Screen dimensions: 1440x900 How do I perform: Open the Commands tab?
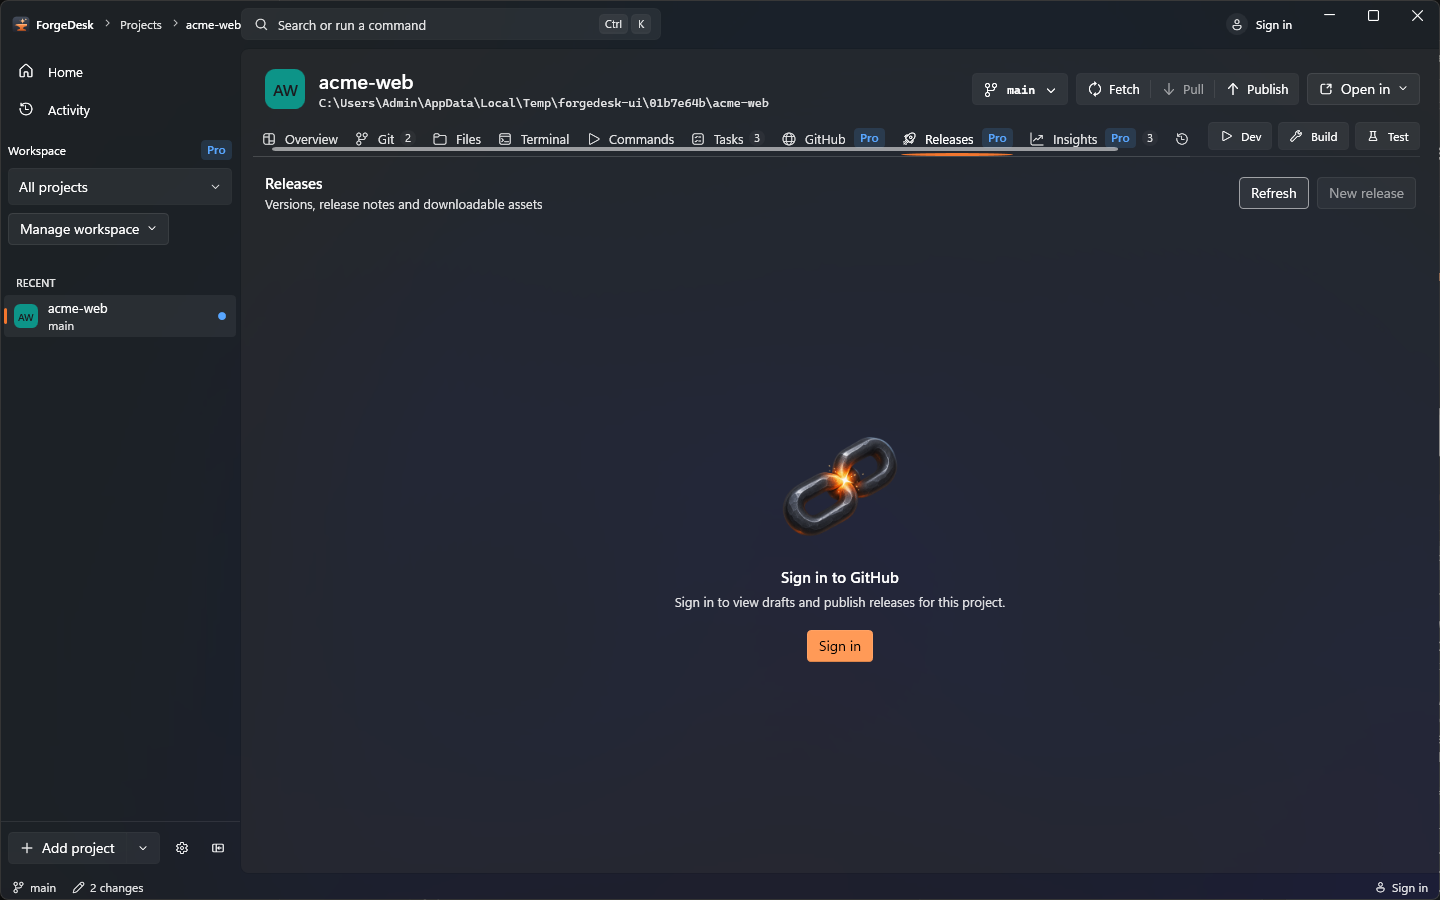pos(631,139)
